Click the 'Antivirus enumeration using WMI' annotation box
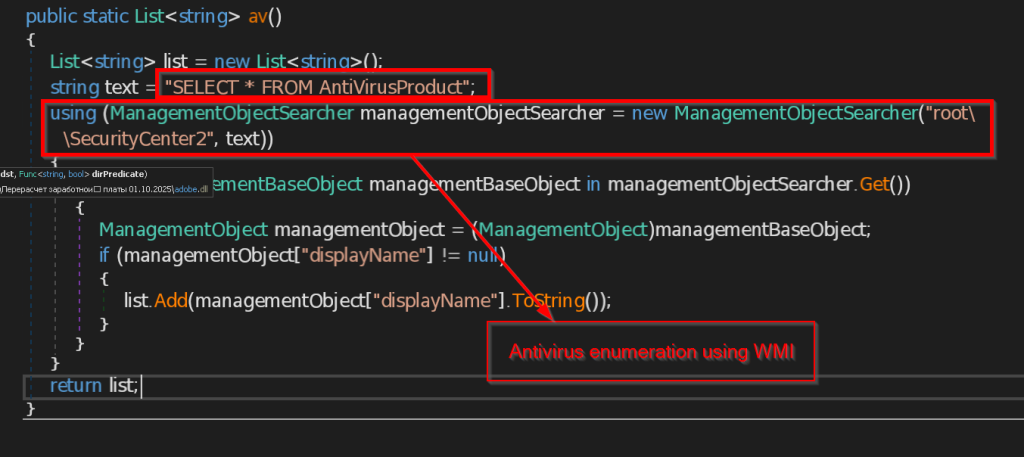The image size is (1024, 457). pos(652,352)
